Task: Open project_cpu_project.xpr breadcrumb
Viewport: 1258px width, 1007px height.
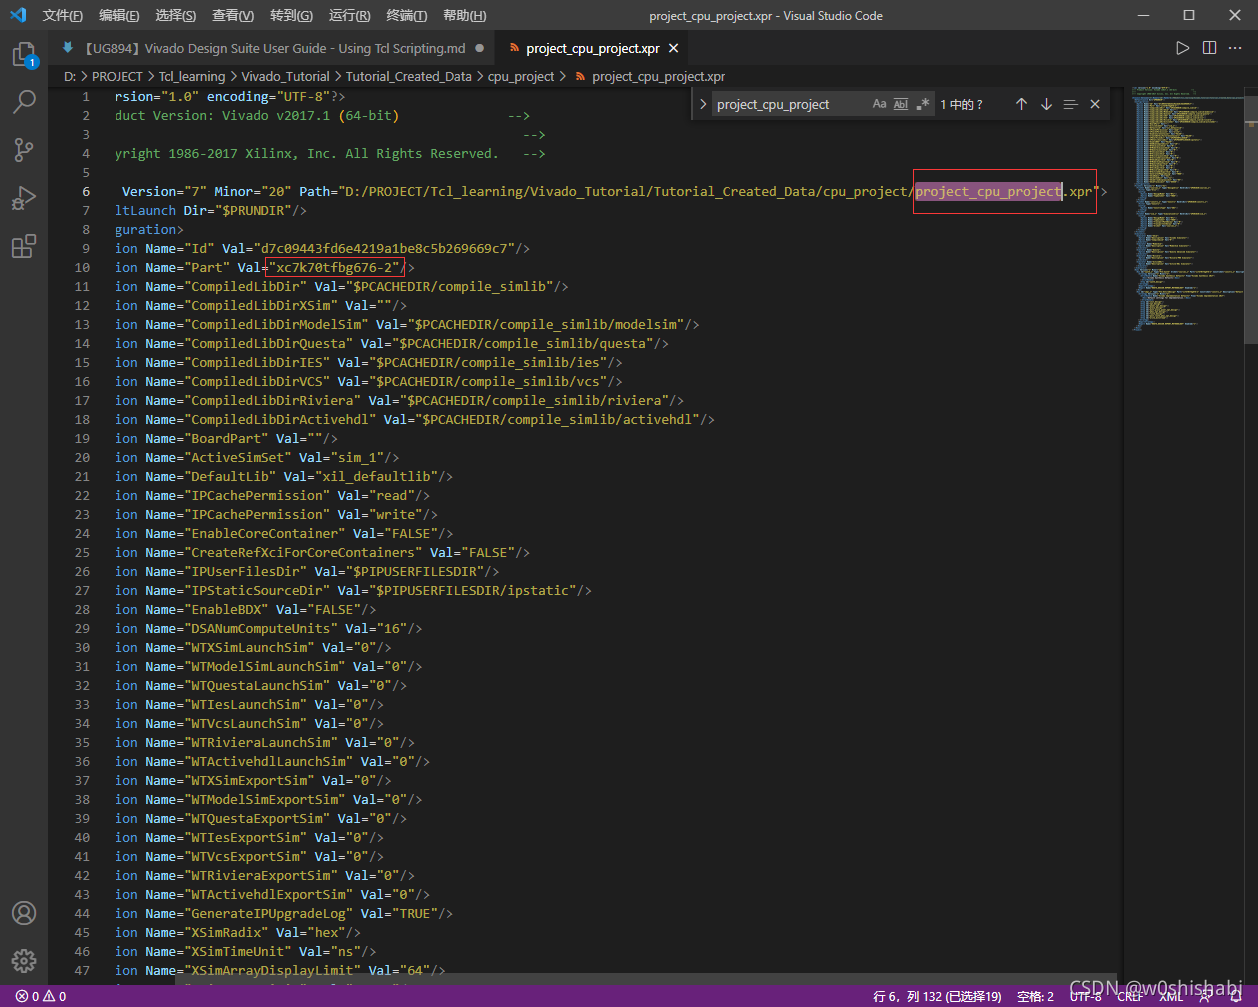Action: (x=658, y=76)
